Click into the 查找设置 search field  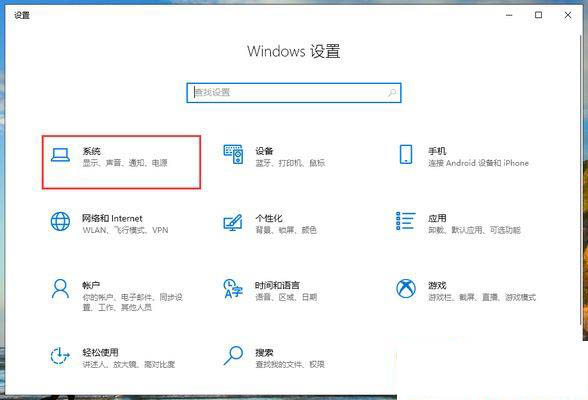(294, 93)
